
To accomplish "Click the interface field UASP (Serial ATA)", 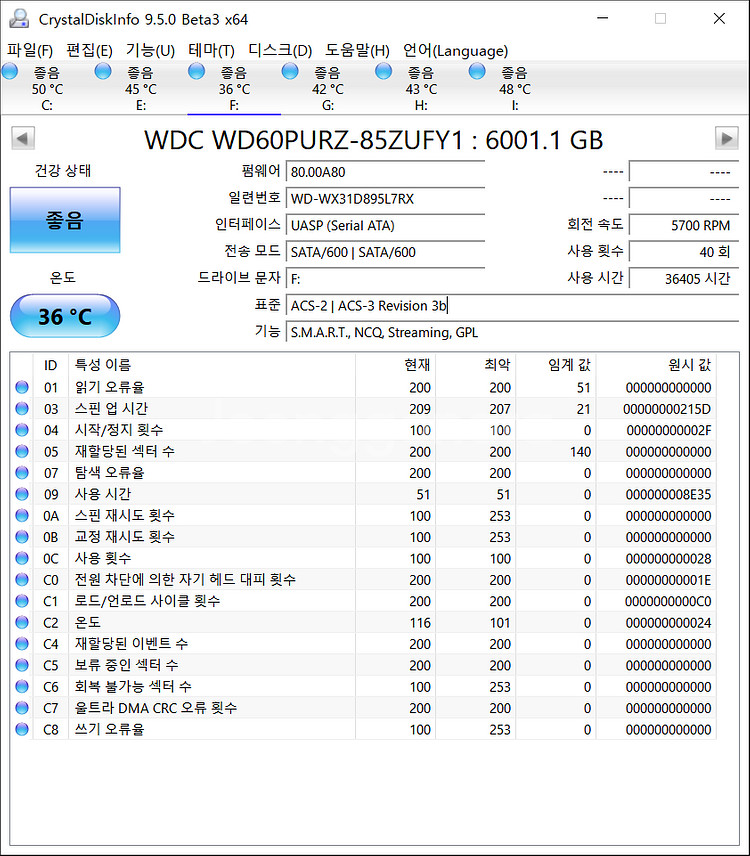I will pos(385,225).
